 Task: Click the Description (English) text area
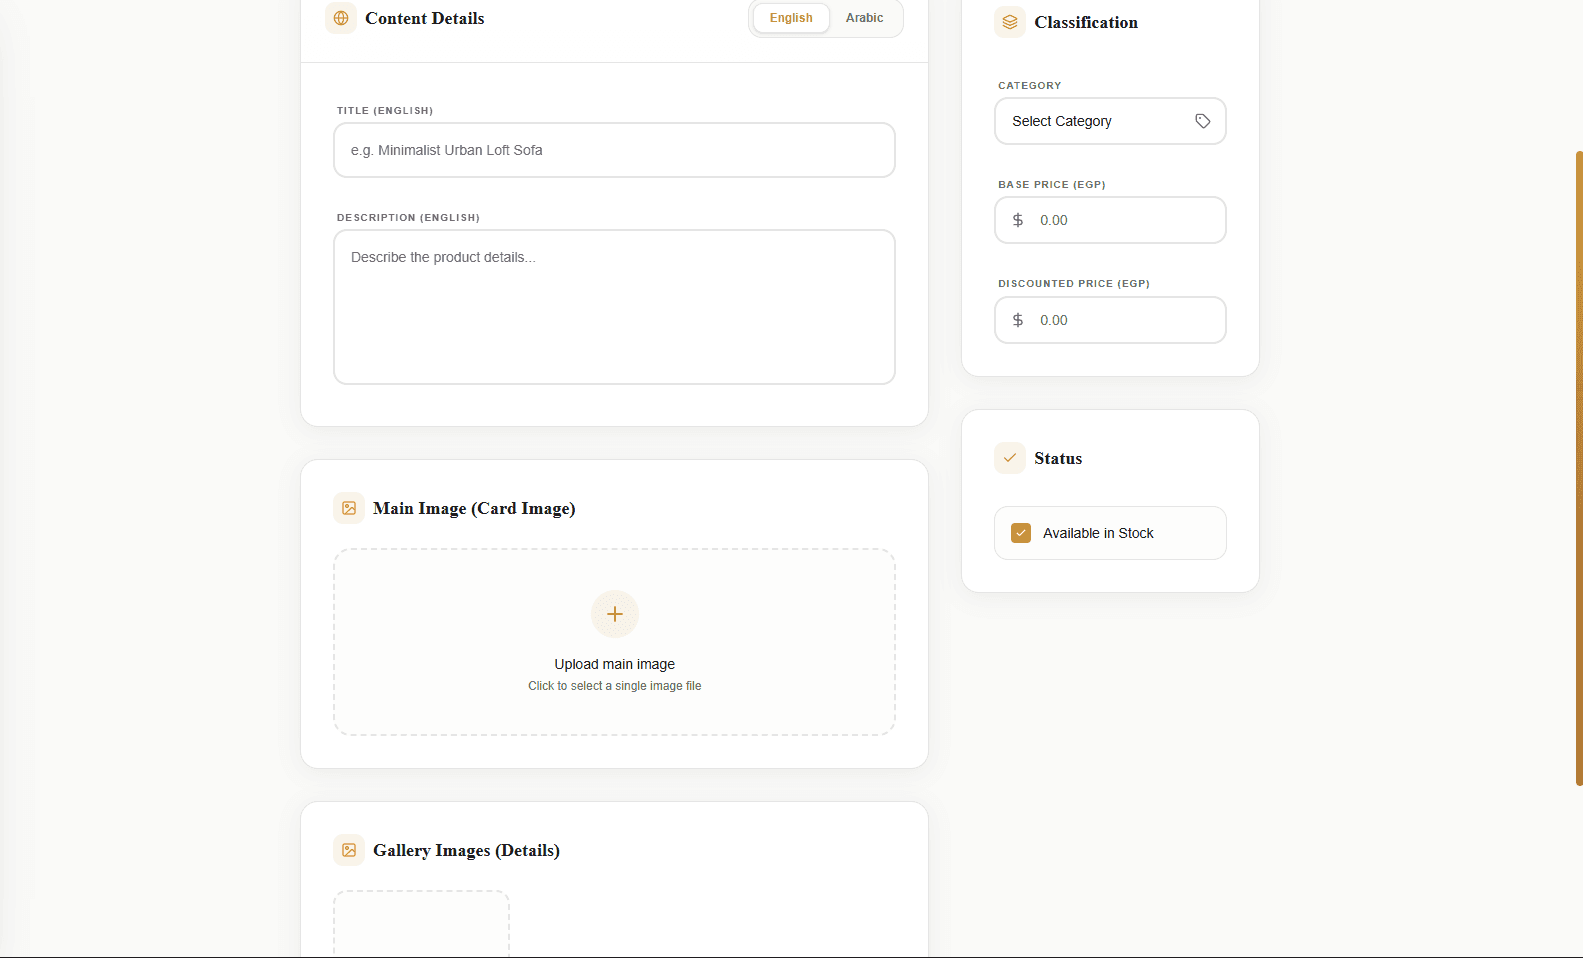pos(614,307)
